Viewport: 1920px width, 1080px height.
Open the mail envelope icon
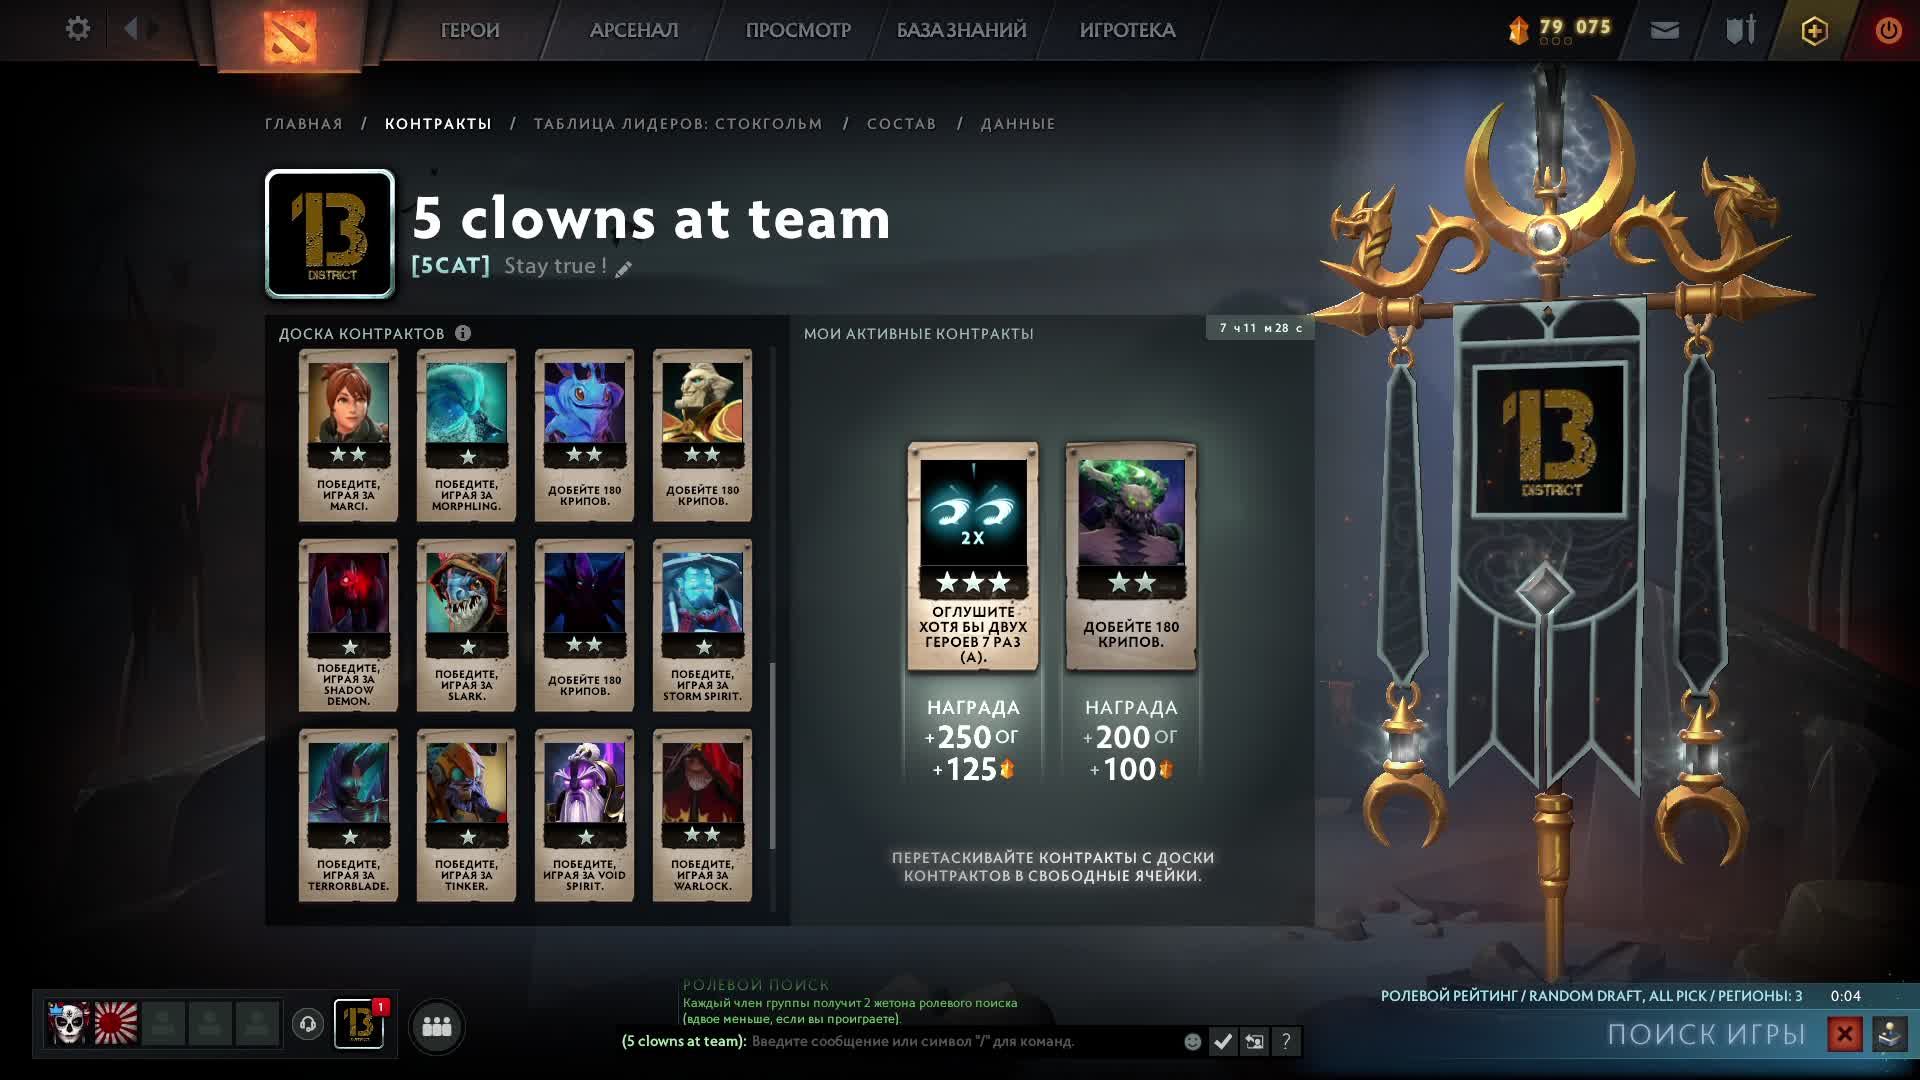click(1664, 31)
